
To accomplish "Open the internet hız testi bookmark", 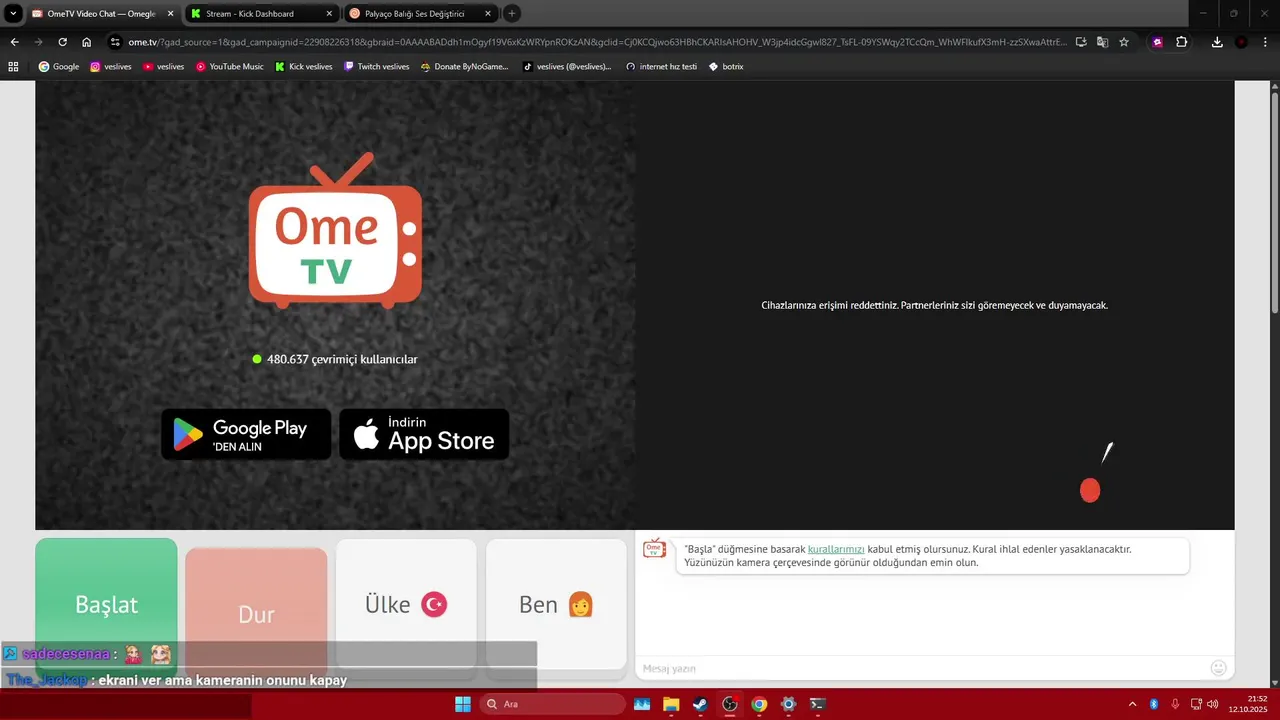I will point(661,67).
